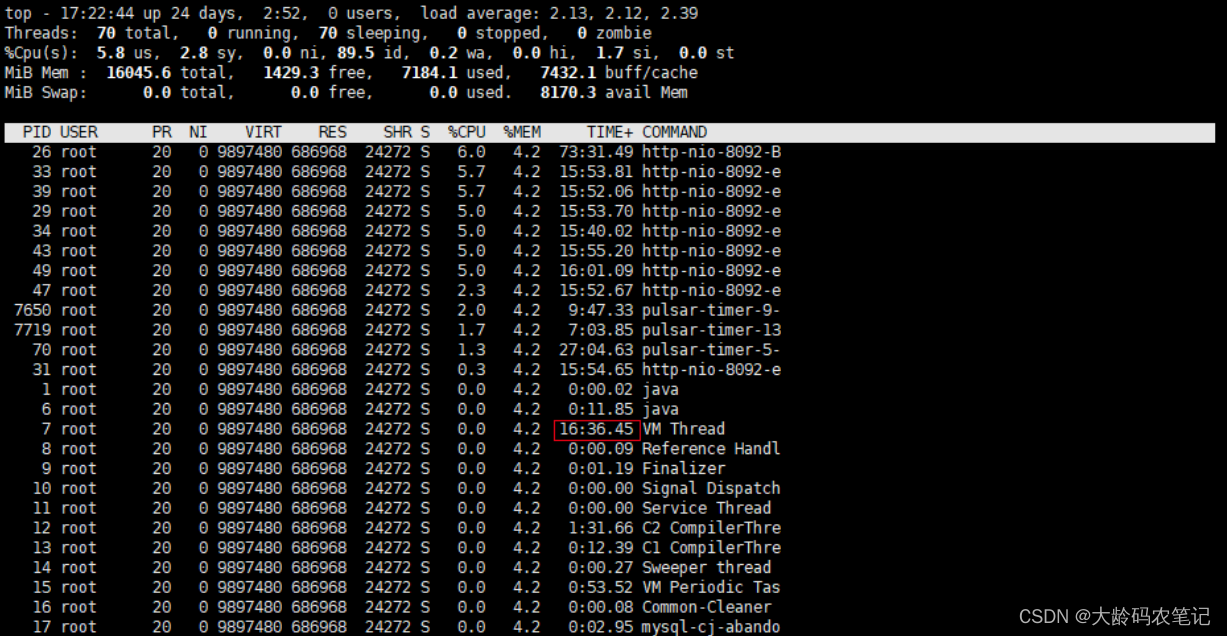
Task: Click the 16:36.45 time value
Action: [x=596, y=429]
